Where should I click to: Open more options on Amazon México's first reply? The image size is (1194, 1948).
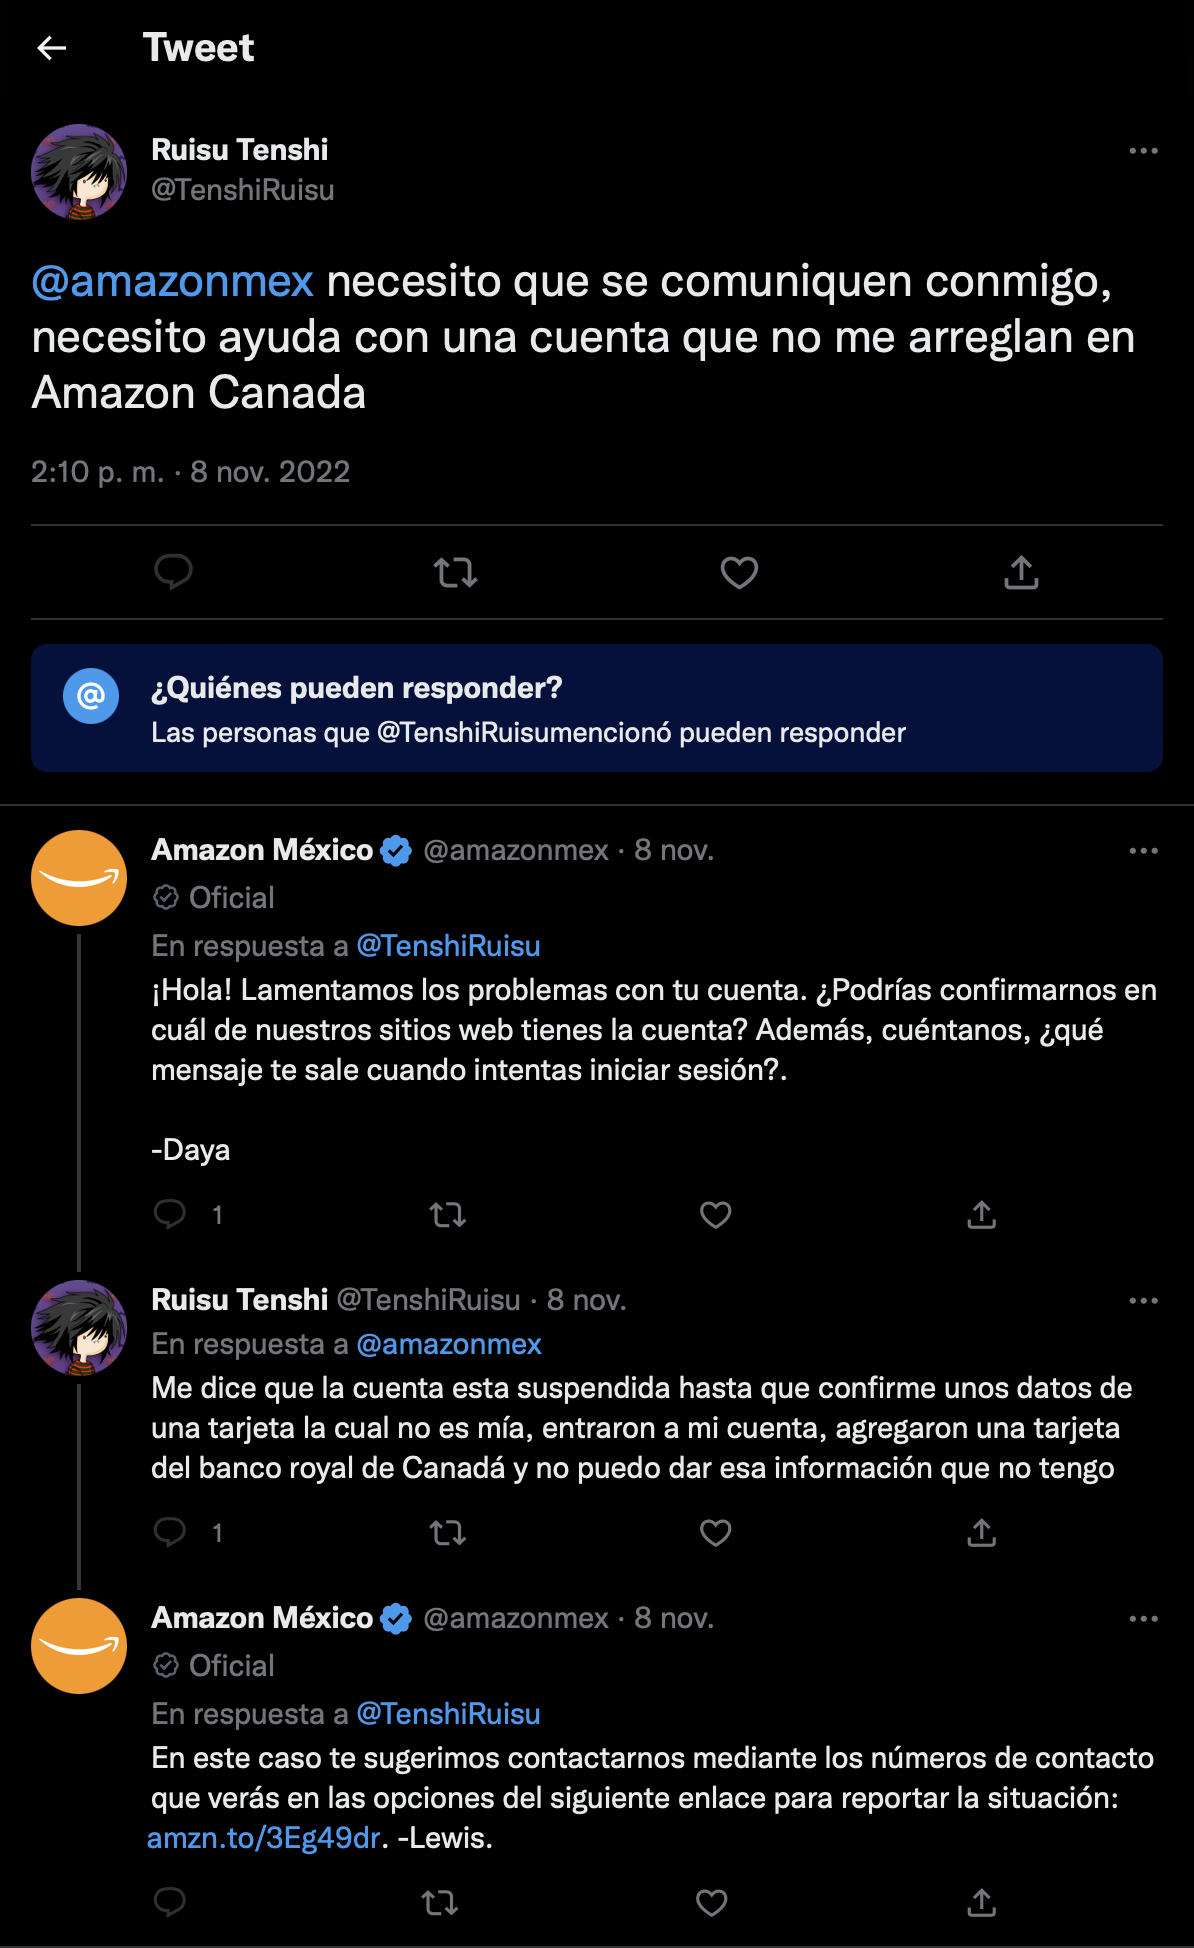1141,849
